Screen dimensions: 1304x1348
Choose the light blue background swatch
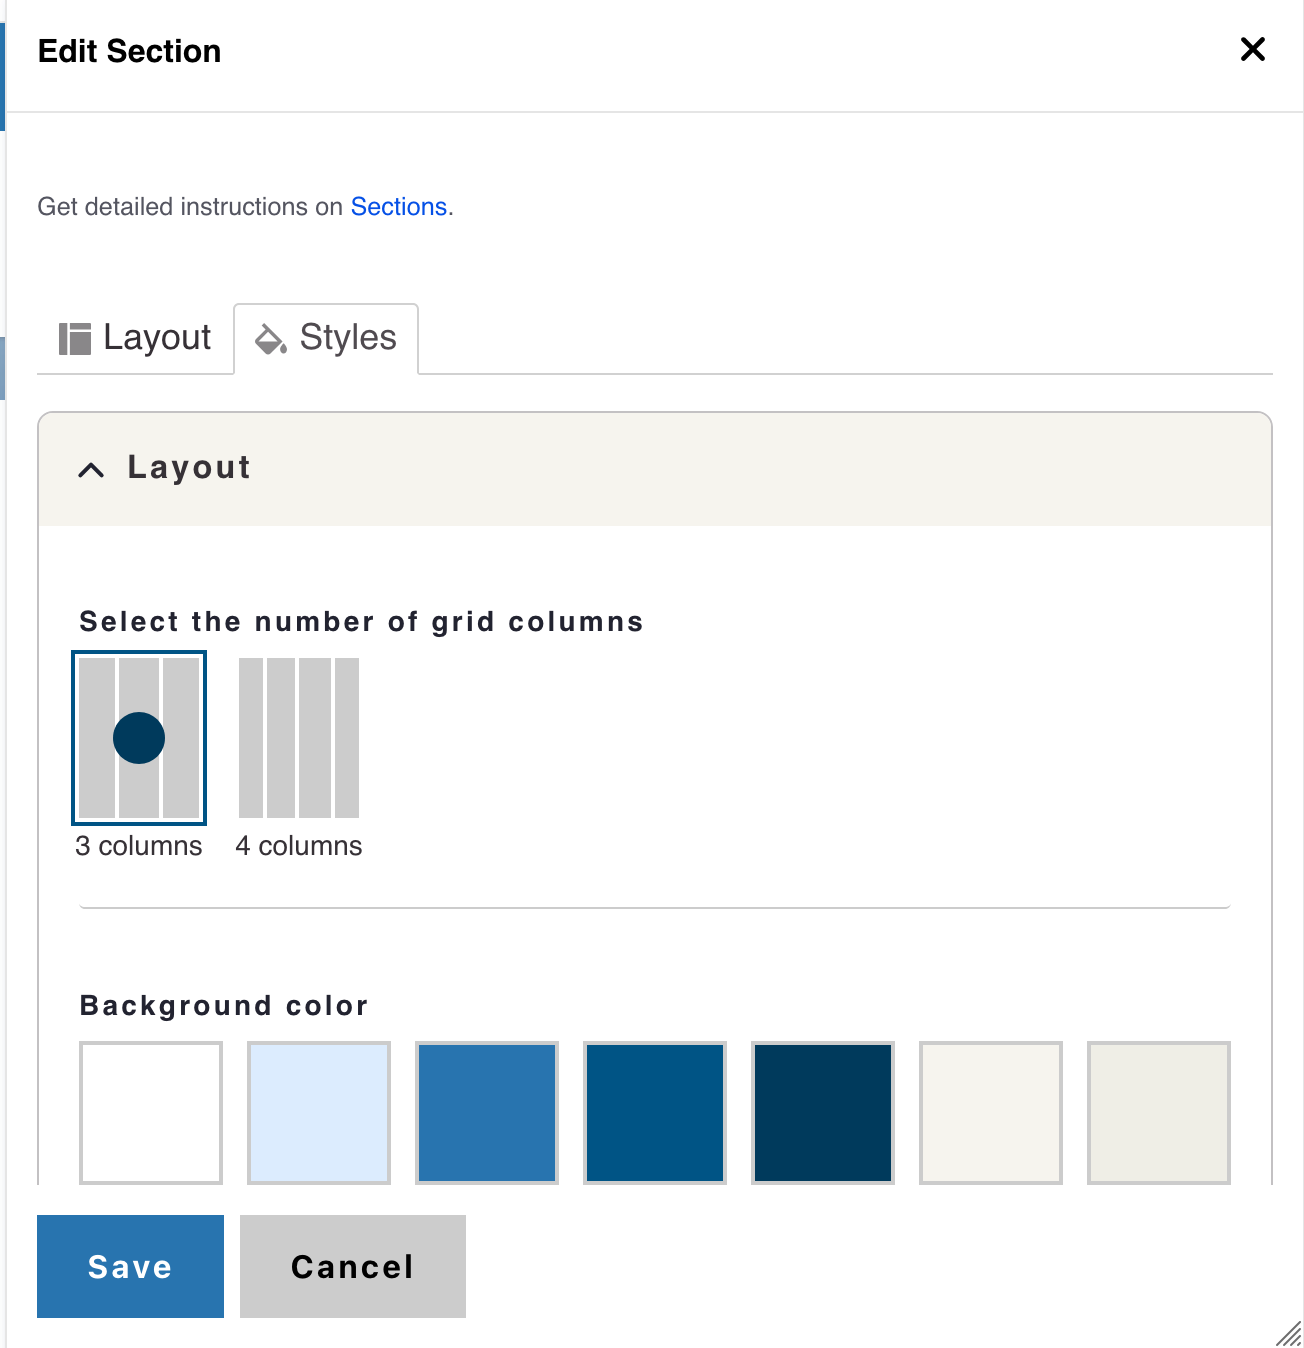click(319, 1112)
